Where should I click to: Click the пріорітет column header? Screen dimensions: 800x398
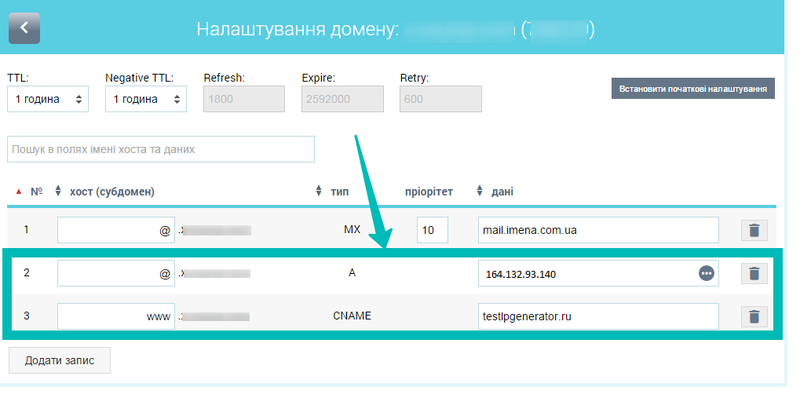click(429, 192)
